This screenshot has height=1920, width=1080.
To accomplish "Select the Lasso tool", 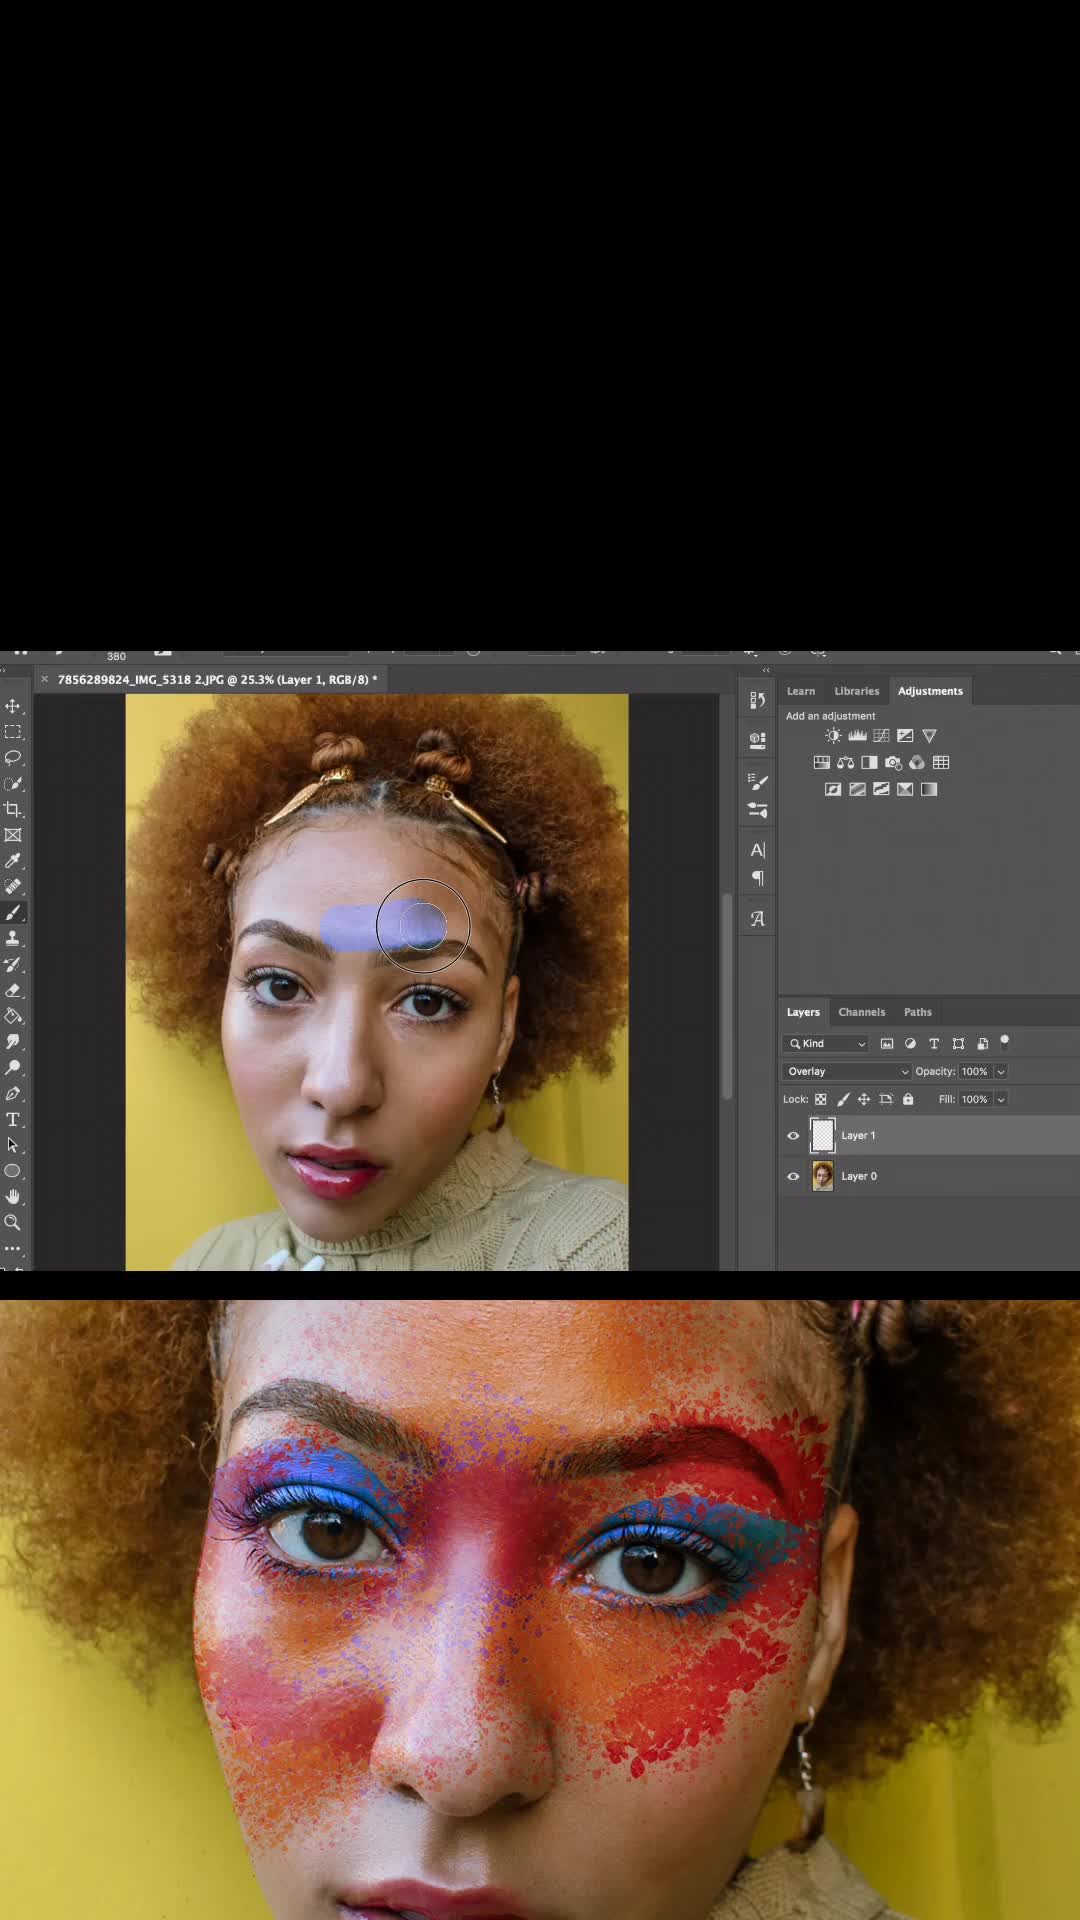I will (x=13, y=758).
